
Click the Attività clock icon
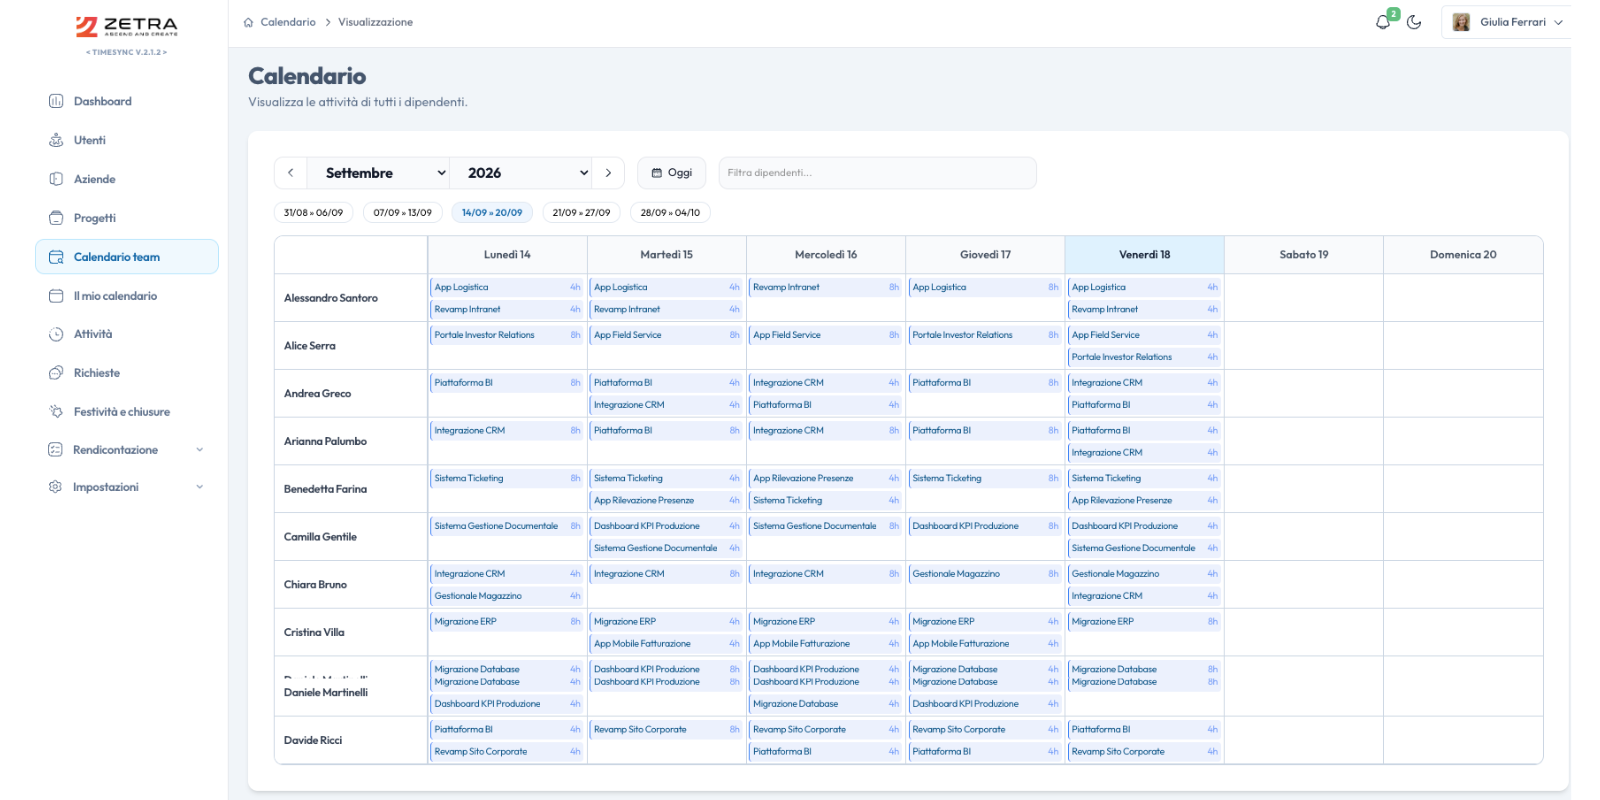[x=56, y=334]
